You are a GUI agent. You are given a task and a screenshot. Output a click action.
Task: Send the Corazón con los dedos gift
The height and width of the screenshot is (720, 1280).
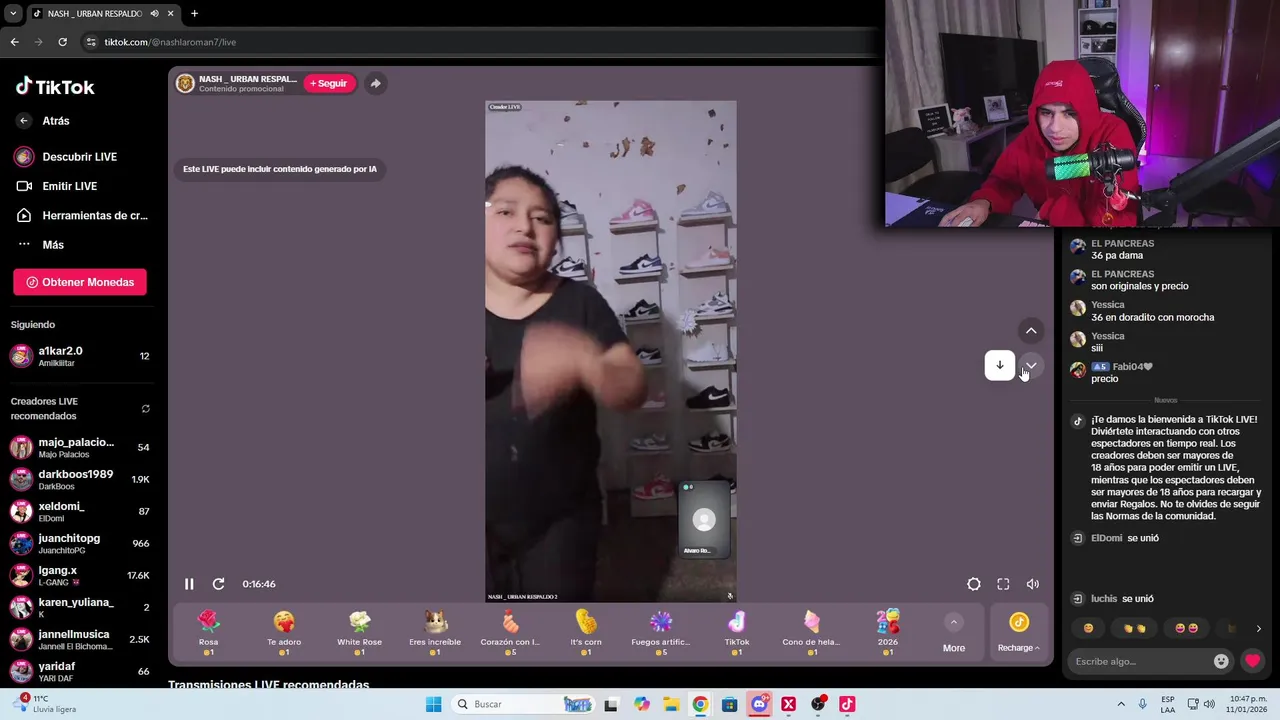(510, 633)
